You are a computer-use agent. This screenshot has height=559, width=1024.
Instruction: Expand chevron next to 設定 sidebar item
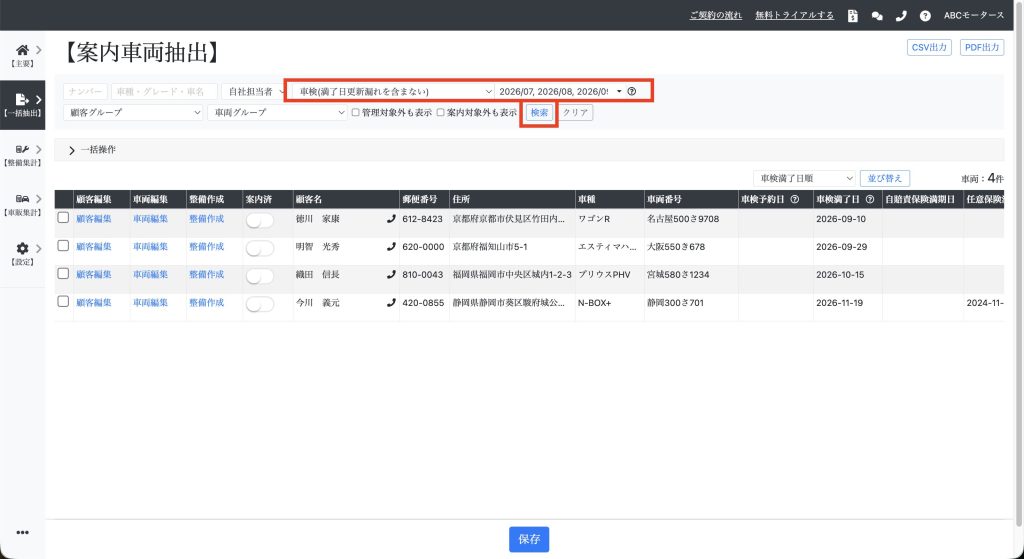(39, 248)
